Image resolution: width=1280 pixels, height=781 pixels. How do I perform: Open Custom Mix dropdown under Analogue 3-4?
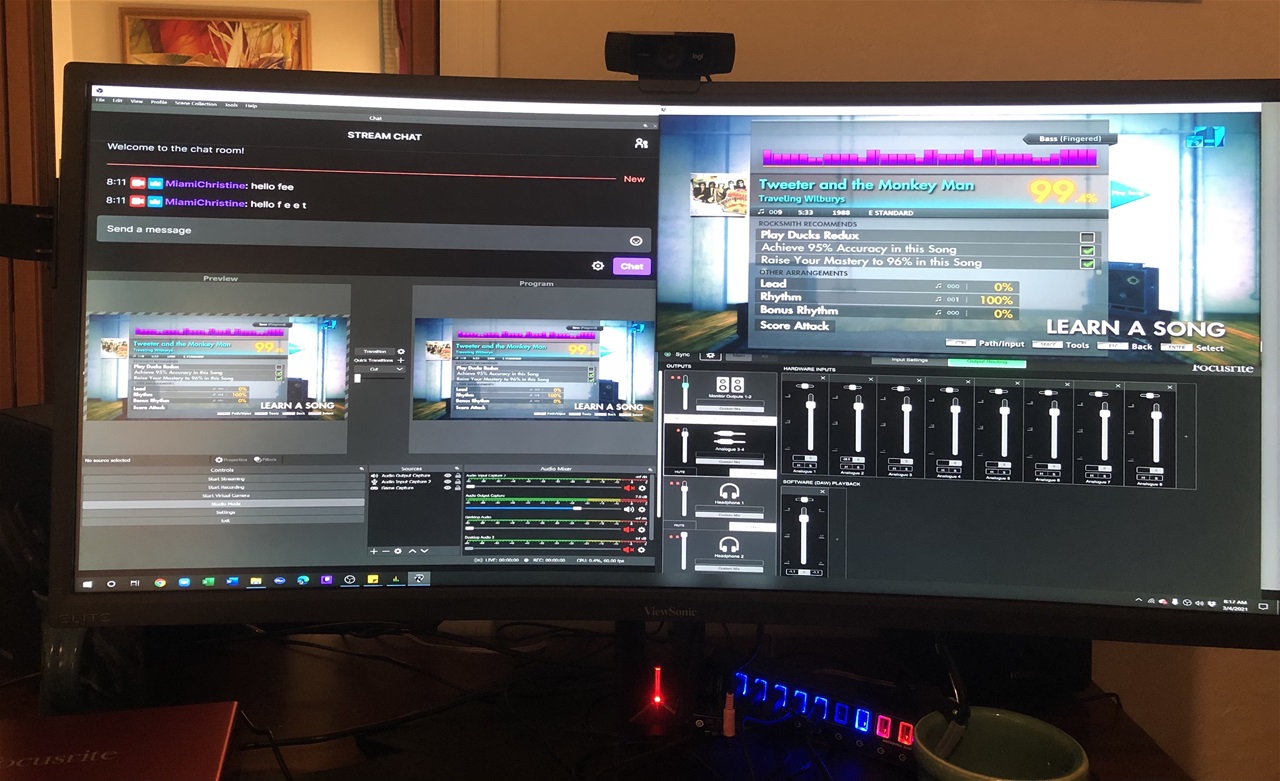pyautogui.click(x=730, y=461)
